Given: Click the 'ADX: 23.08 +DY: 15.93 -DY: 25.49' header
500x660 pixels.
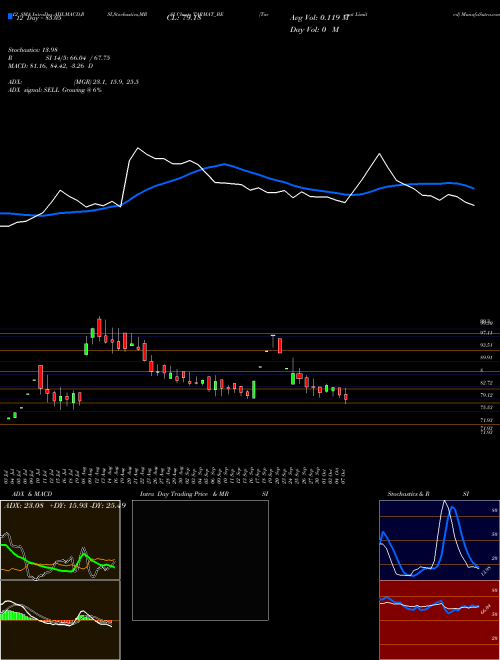Looking at the screenshot, I should pos(64,506).
